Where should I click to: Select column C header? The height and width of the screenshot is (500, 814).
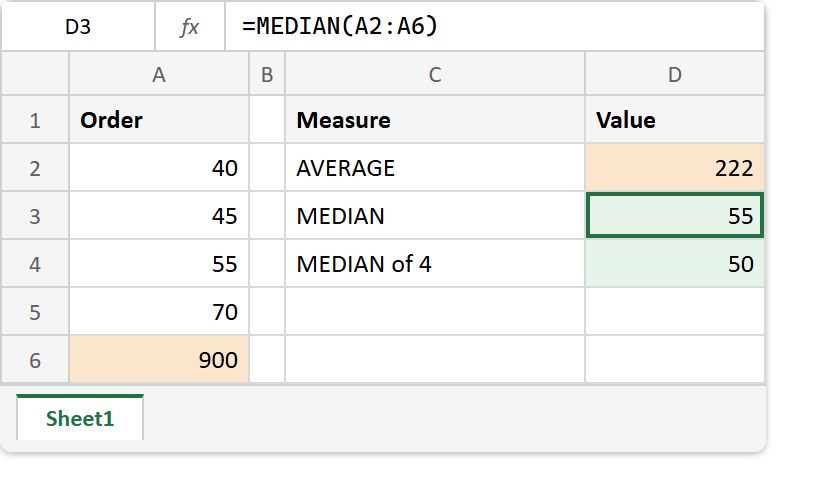(435, 74)
